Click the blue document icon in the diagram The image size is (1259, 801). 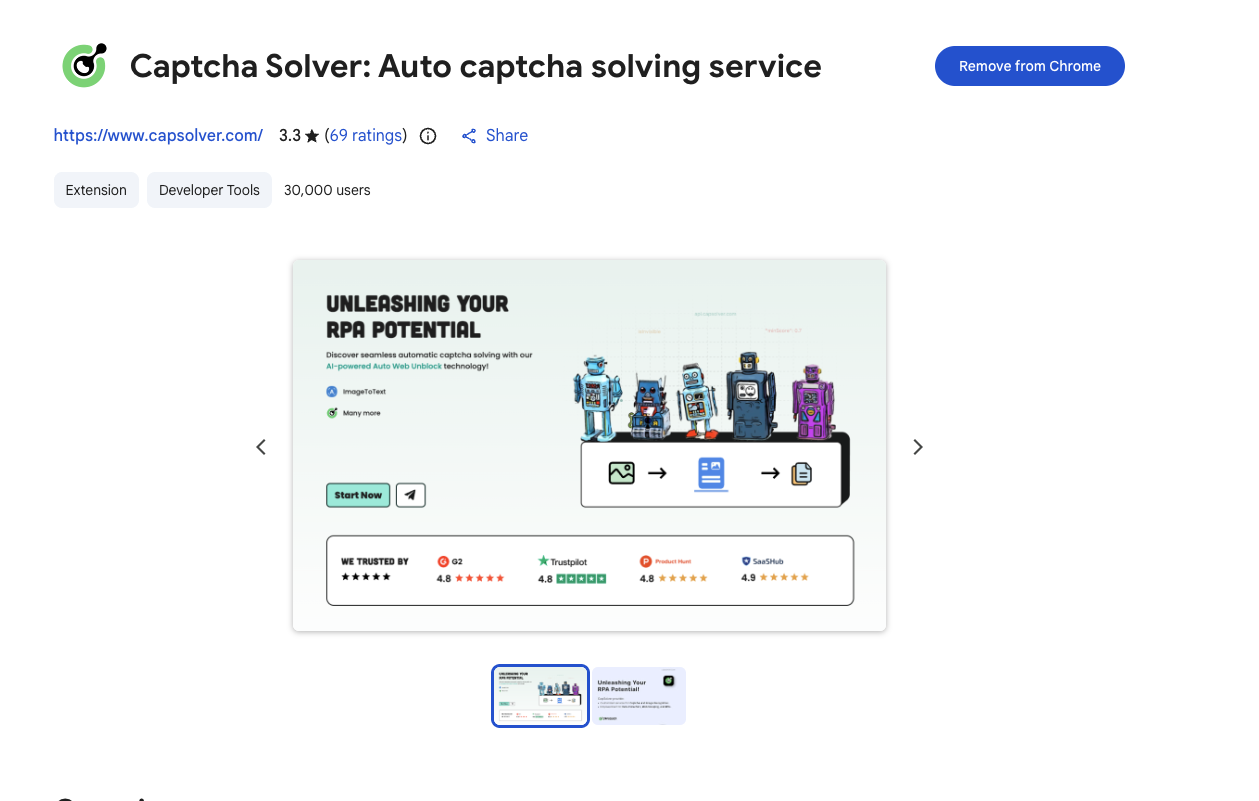[x=711, y=473]
